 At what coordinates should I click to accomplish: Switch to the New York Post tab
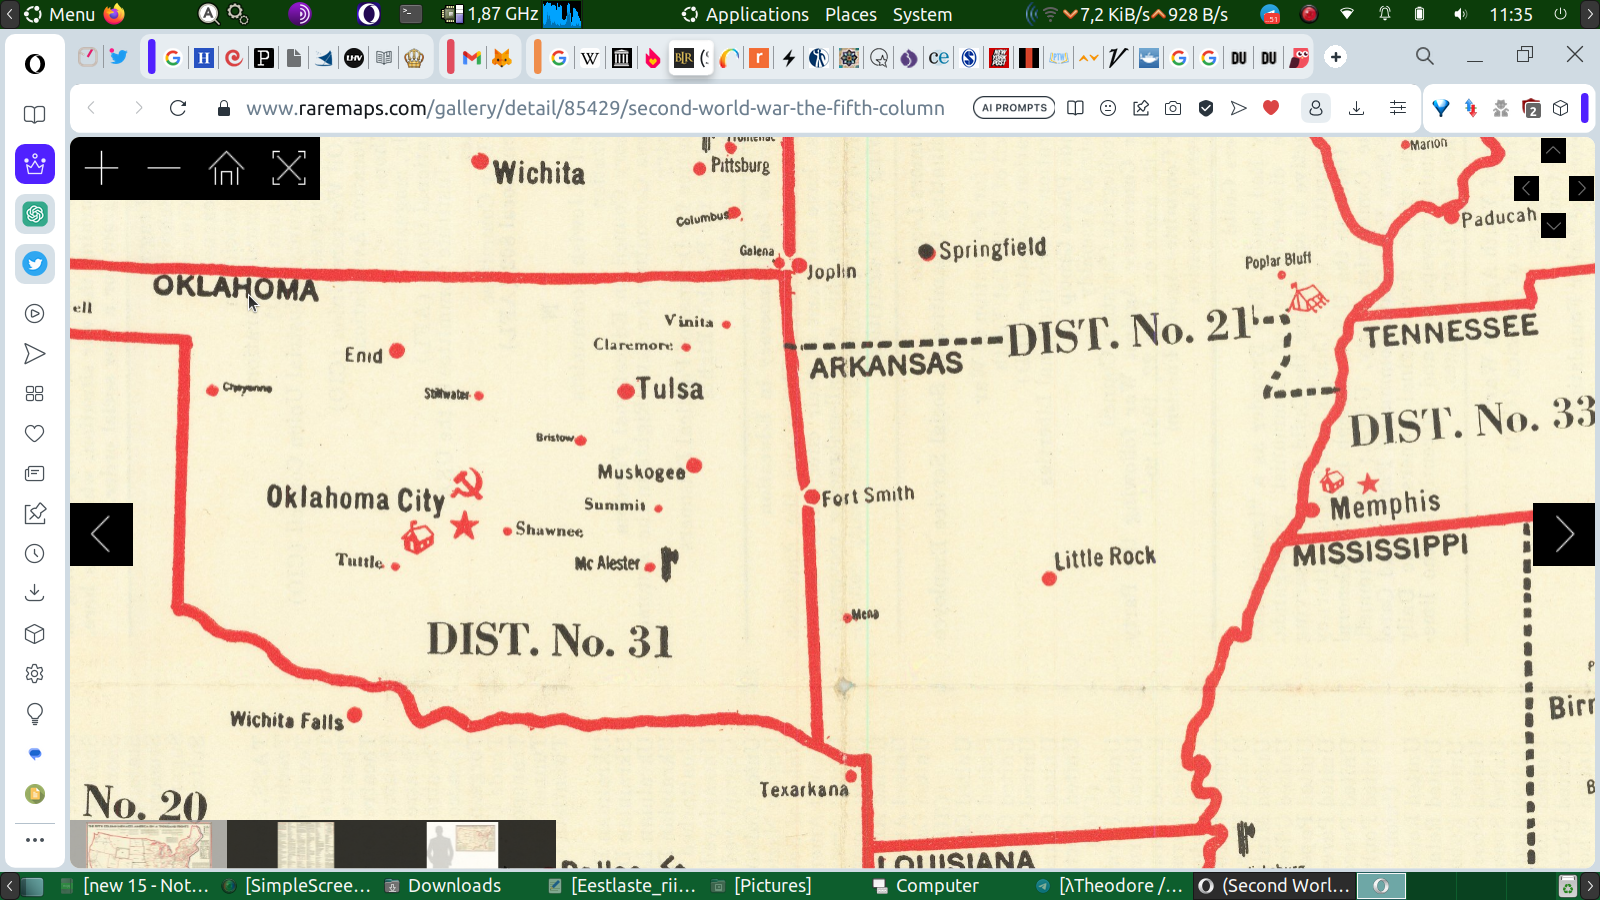pyautogui.click(x=999, y=57)
